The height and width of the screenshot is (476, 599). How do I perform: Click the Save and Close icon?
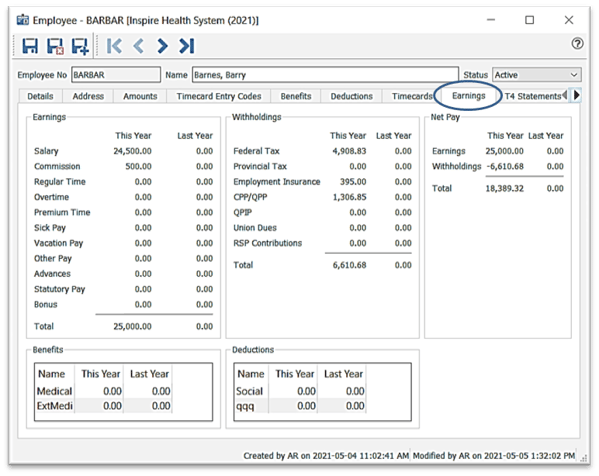click(55, 46)
